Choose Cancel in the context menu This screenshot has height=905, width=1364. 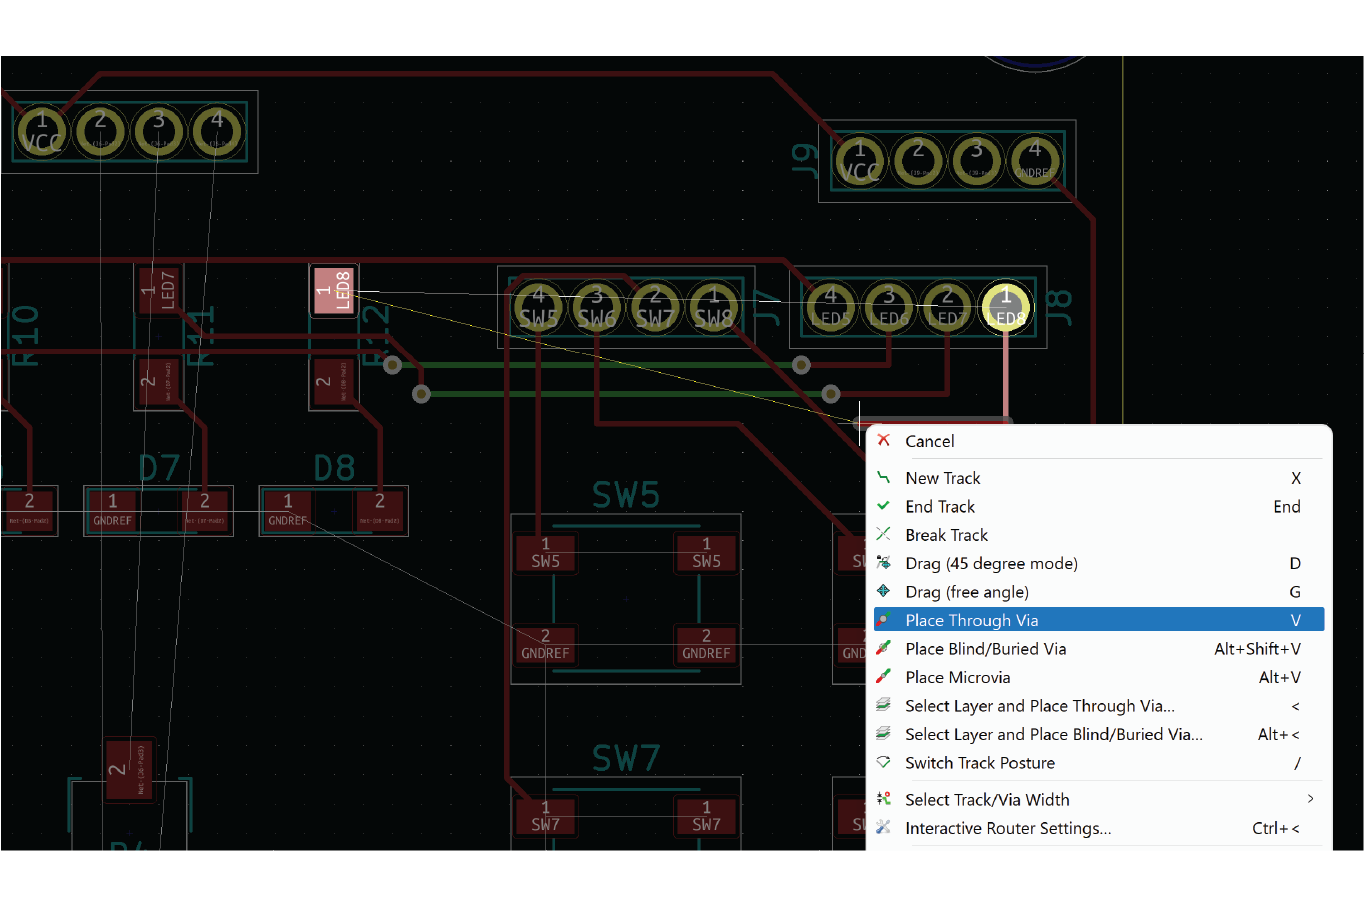tap(1099, 441)
